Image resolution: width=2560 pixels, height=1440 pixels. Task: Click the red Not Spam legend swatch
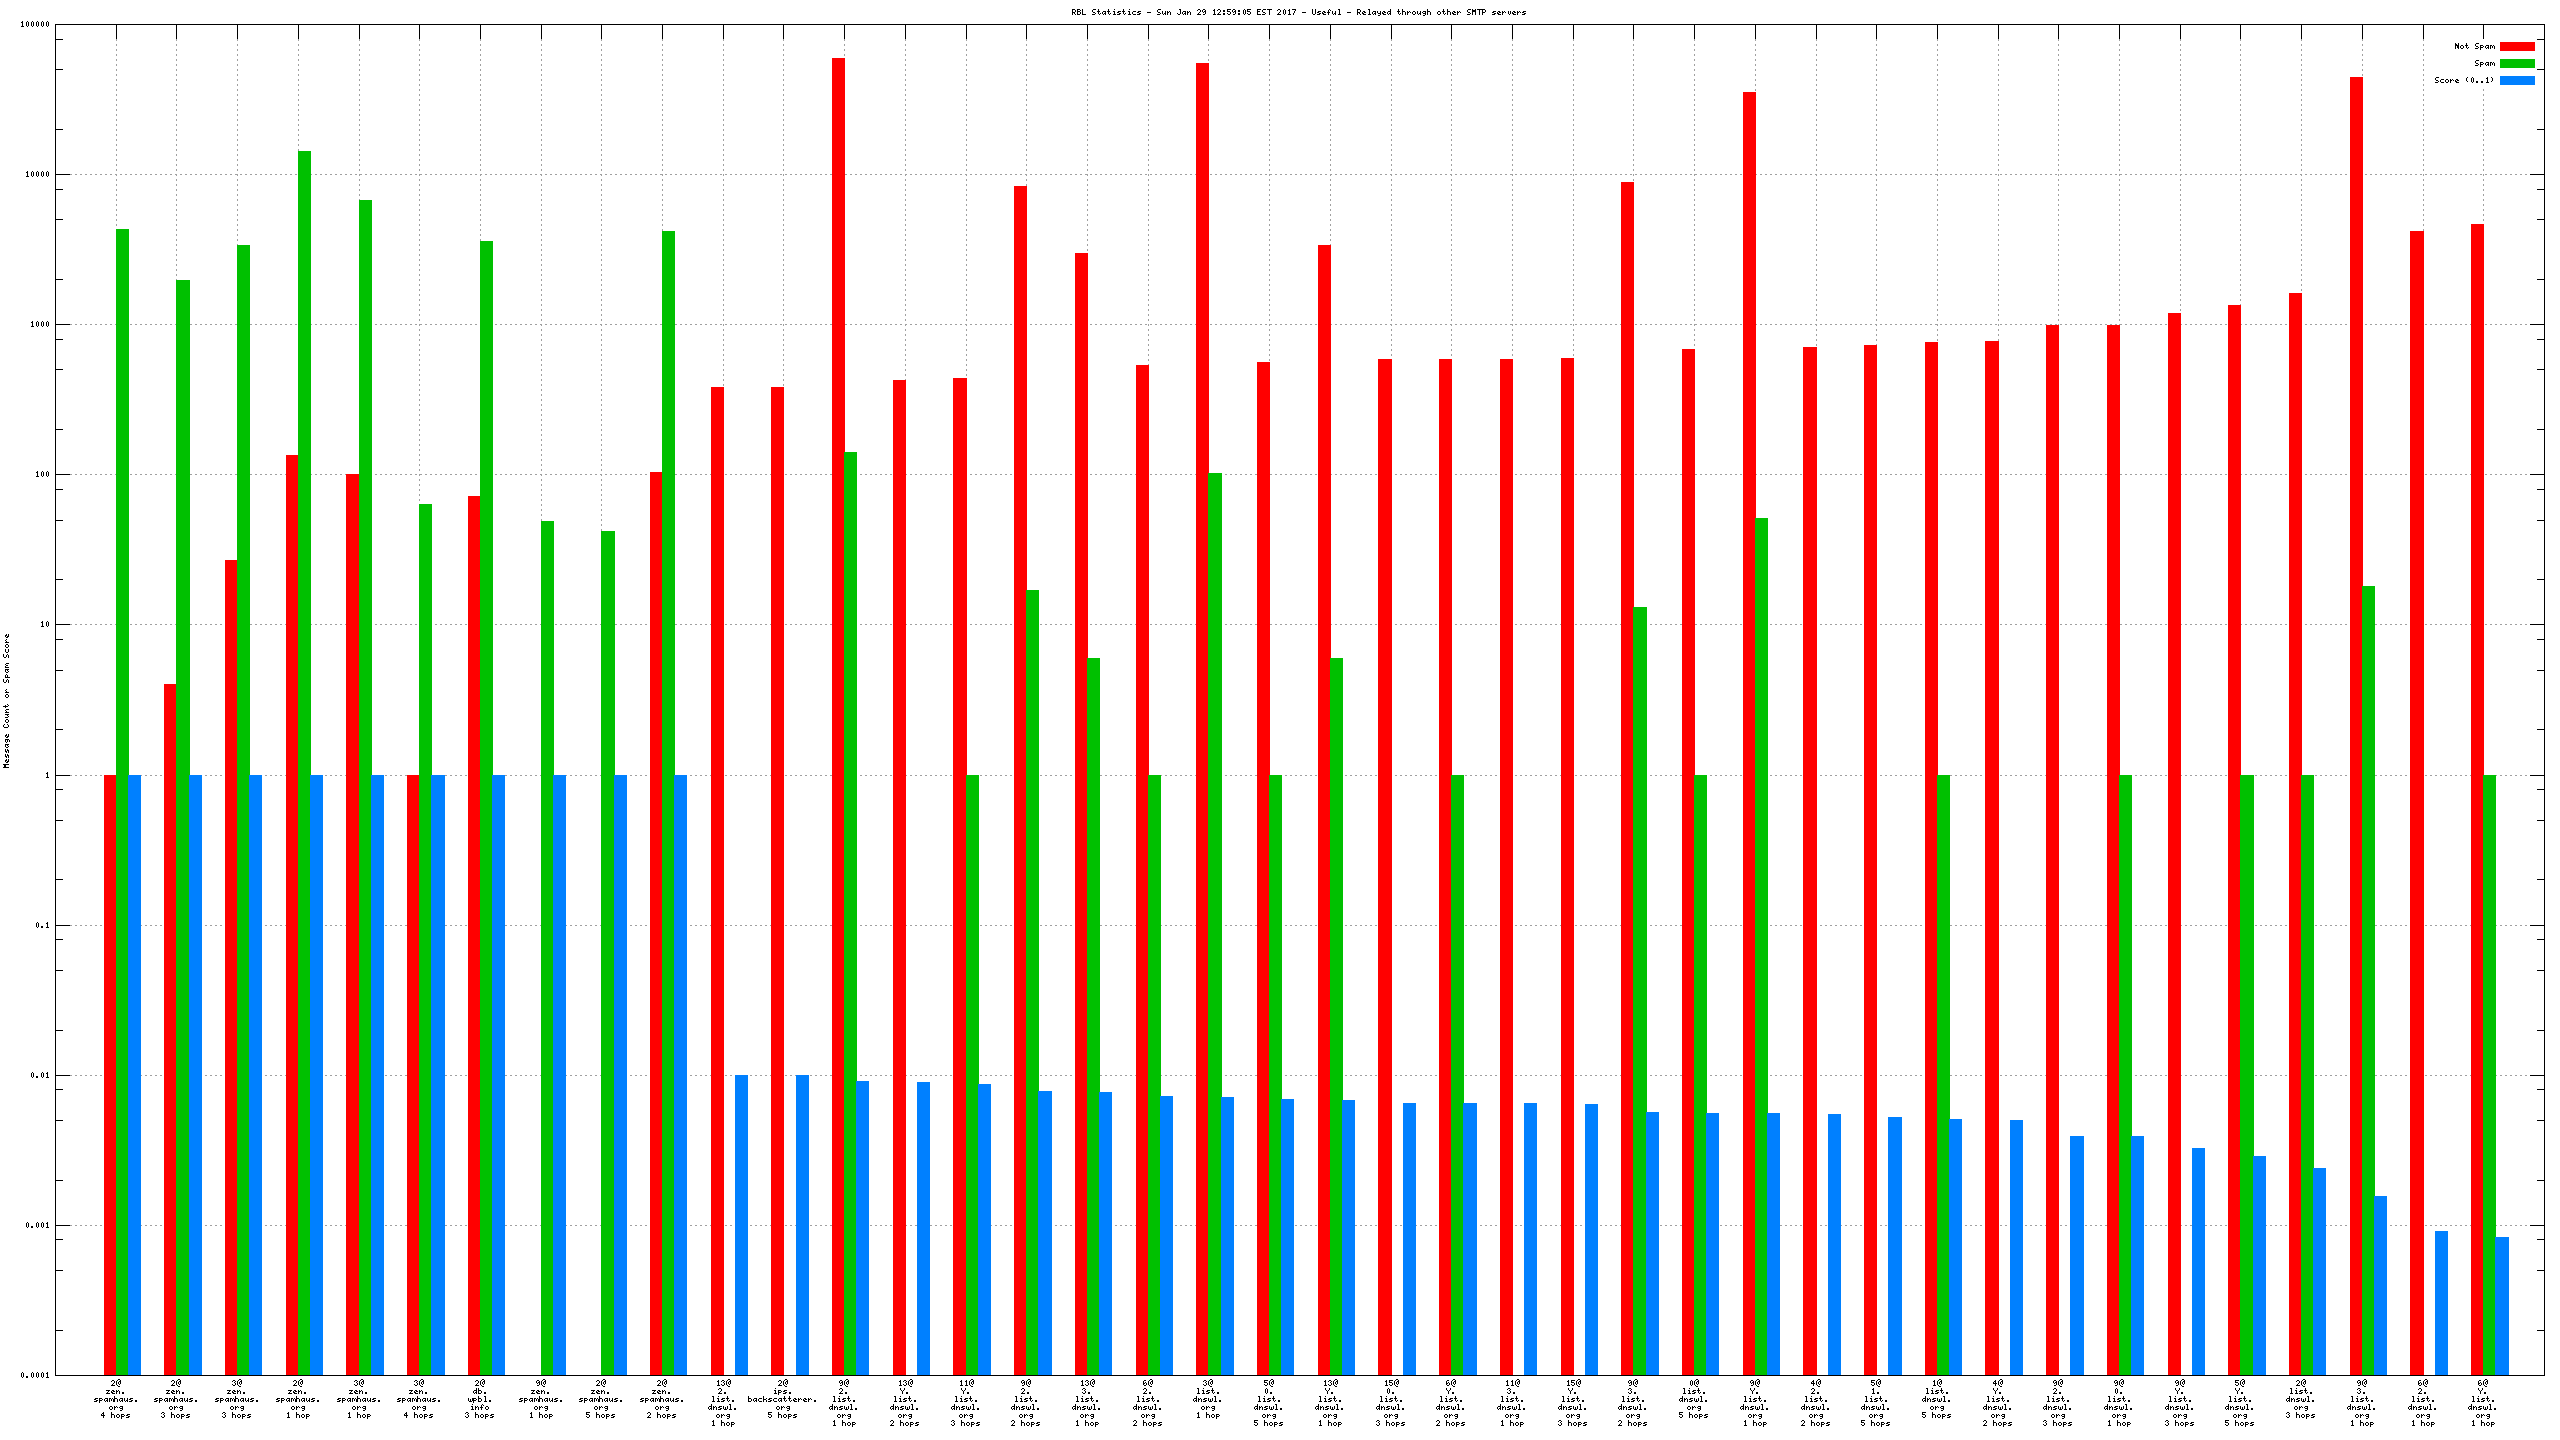pos(2516,46)
